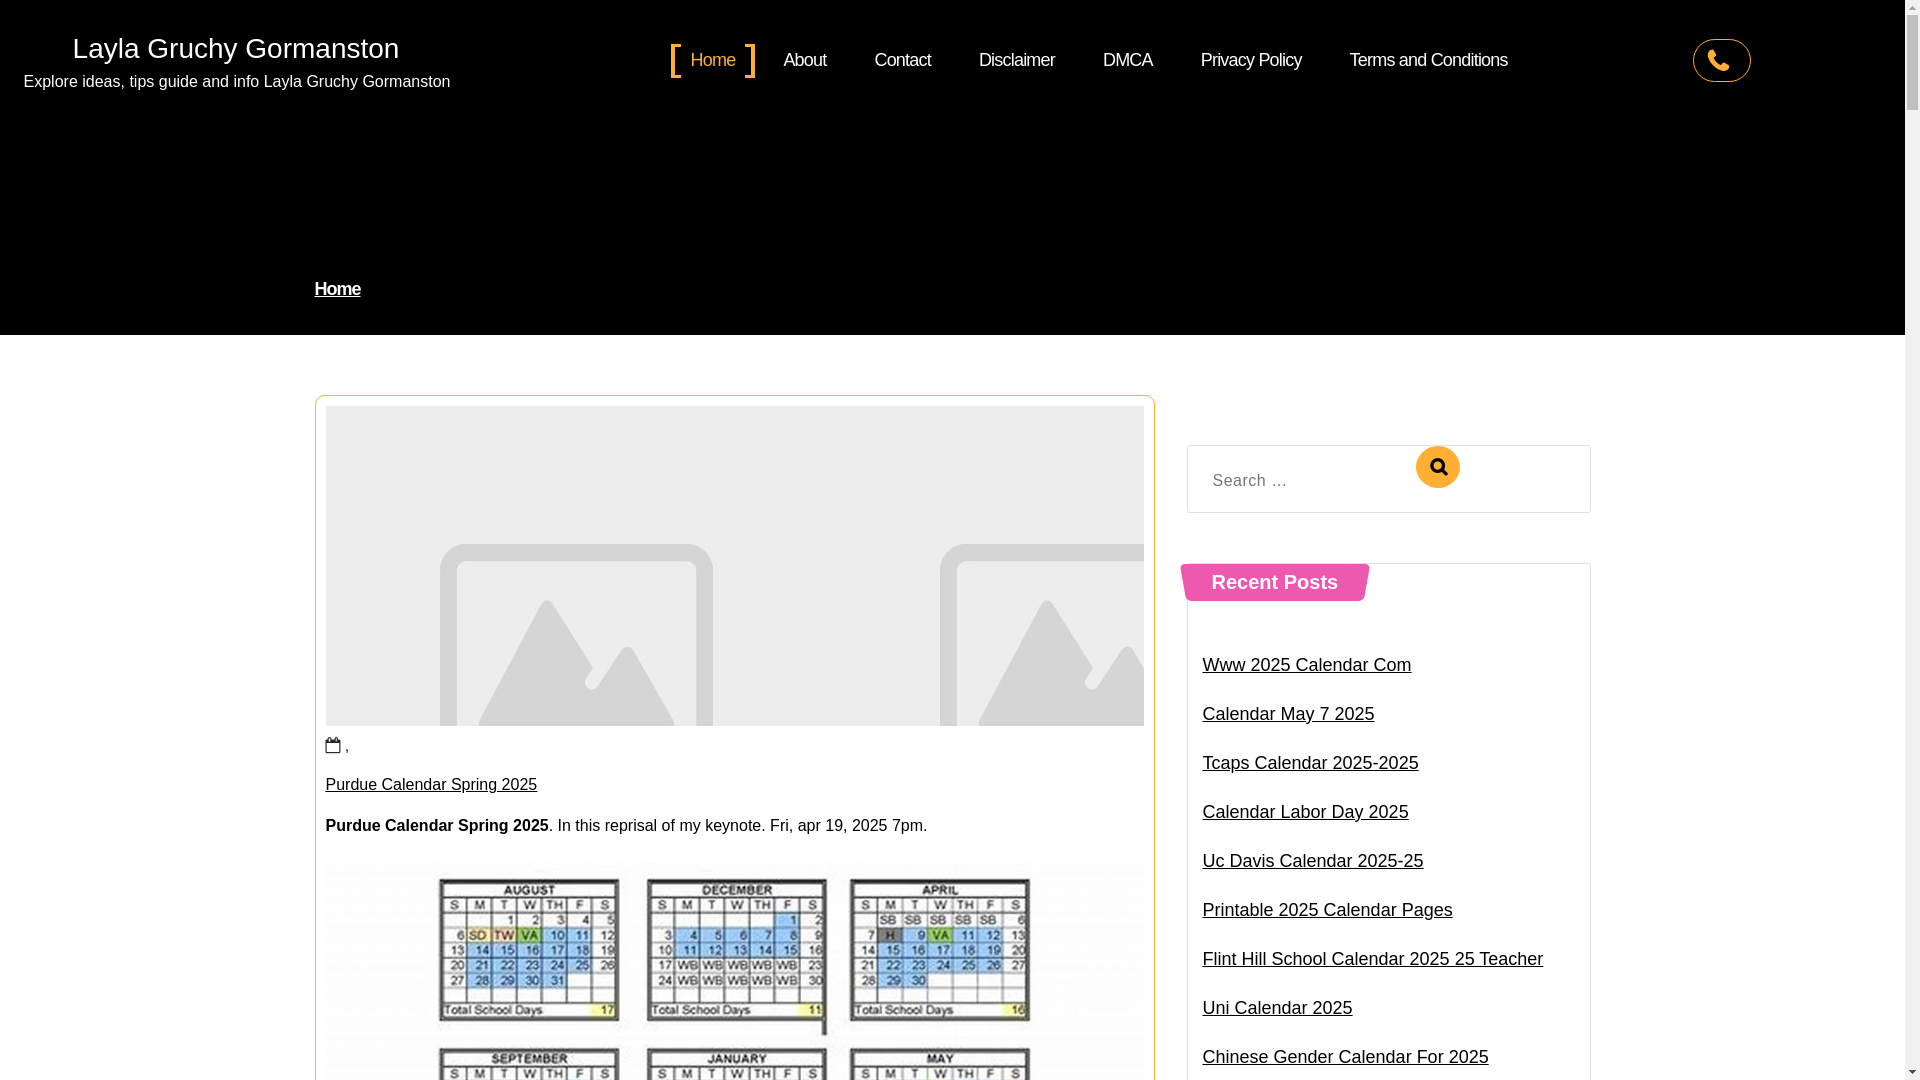
Task: Open Tcaps Calendar 2025-2025 post
Action: pyautogui.click(x=1310, y=763)
